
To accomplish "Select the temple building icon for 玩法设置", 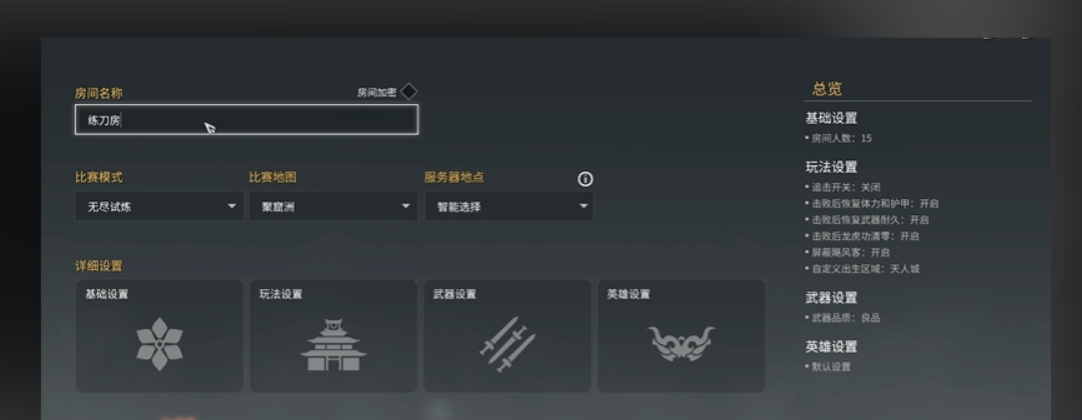I will [x=333, y=344].
